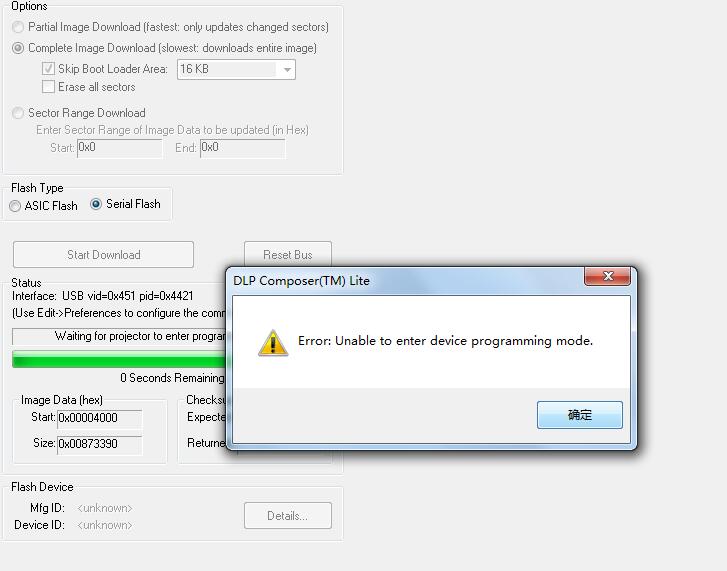727x571 pixels.
Task: Close the DLP Composer Lite error dialog
Action: 607,277
